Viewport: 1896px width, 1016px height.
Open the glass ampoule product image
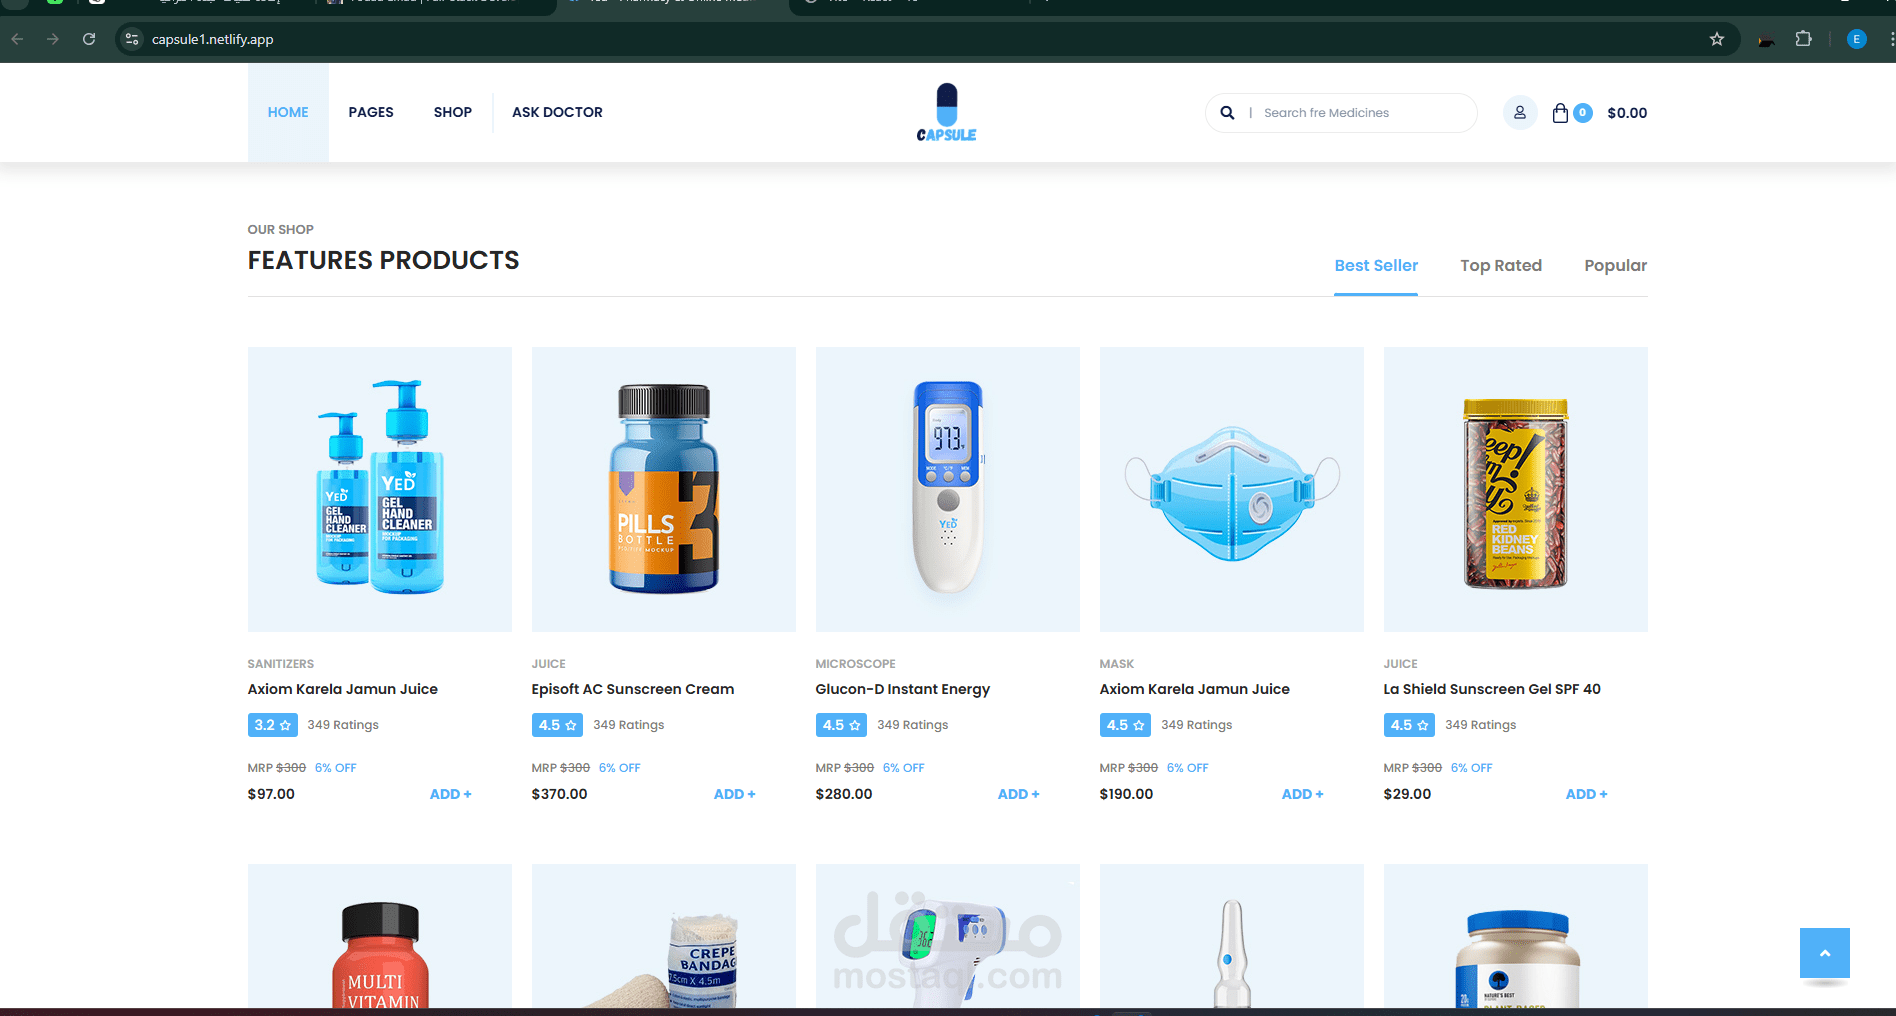[x=1232, y=937]
